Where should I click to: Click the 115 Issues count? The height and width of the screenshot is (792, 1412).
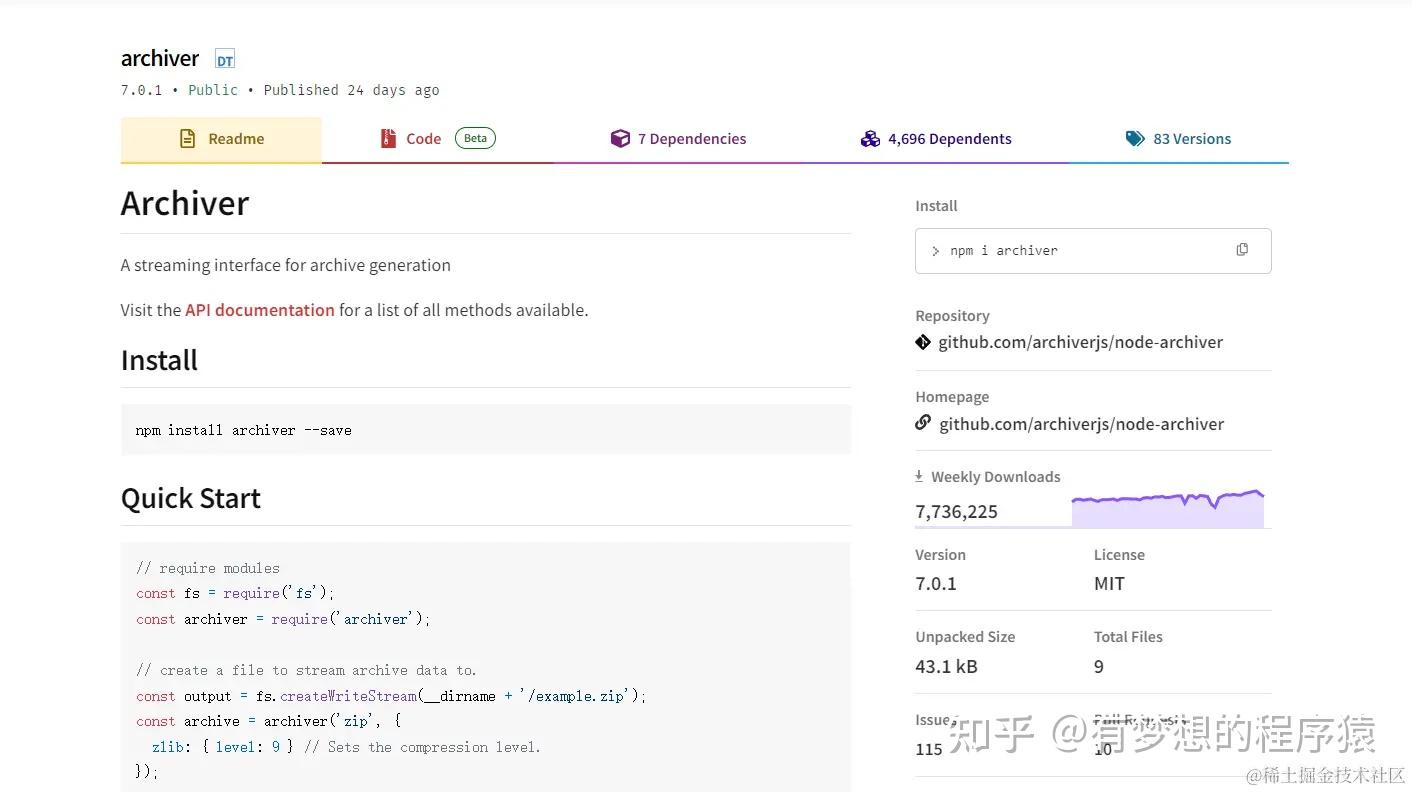[x=928, y=748]
